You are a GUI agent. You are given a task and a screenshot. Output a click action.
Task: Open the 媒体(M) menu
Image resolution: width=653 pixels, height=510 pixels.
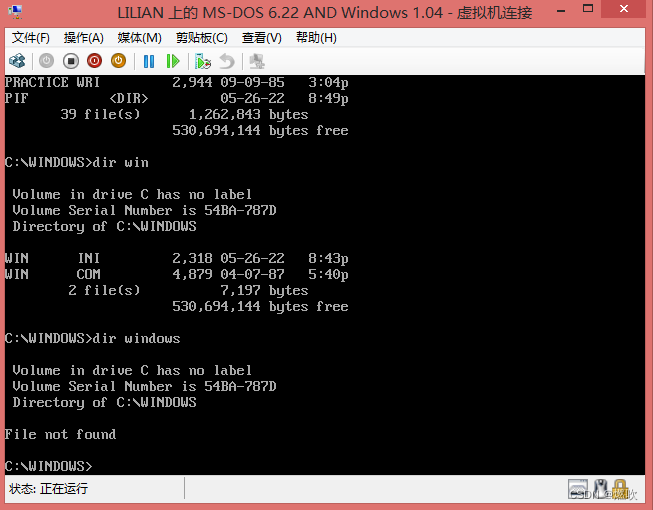coord(139,38)
